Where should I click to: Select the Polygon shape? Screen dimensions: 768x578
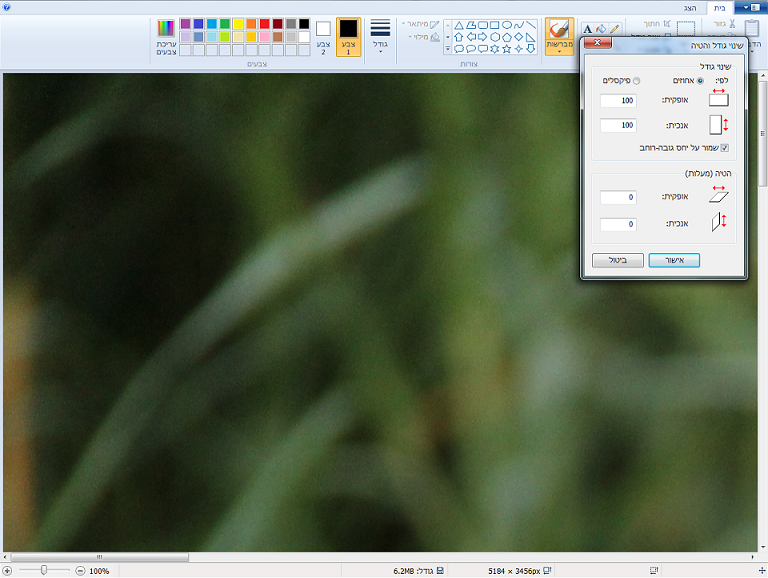pyautogui.click(x=471, y=25)
